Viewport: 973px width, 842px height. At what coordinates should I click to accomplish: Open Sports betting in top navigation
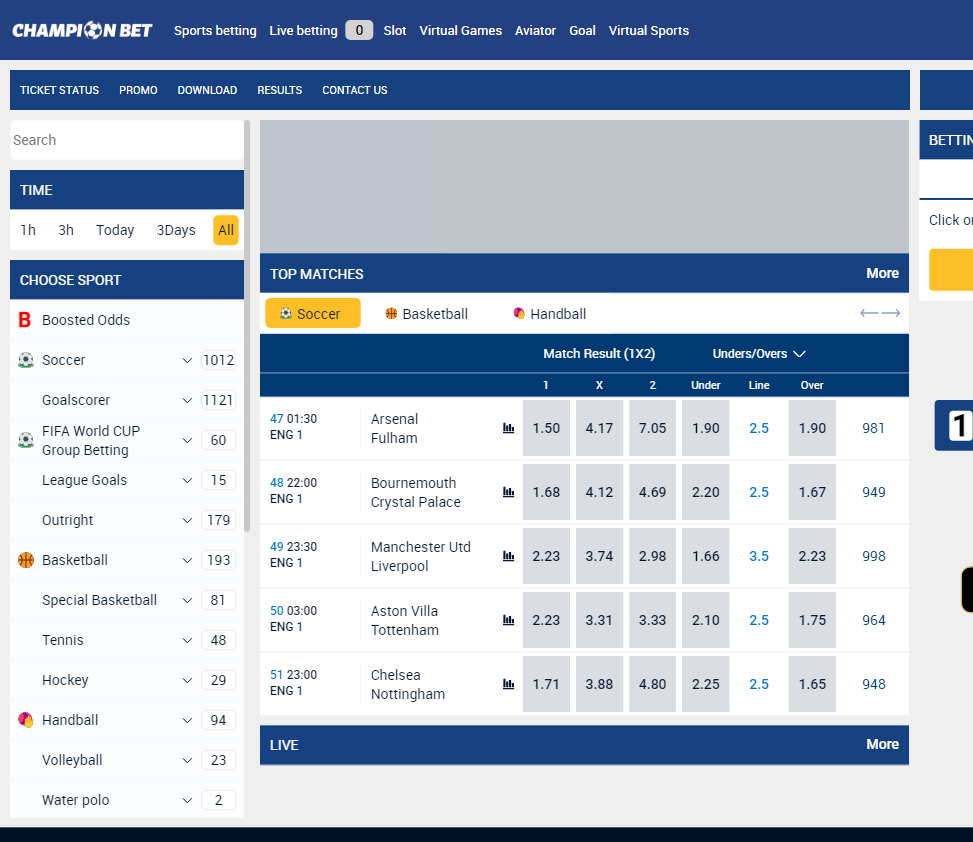pyautogui.click(x=215, y=30)
